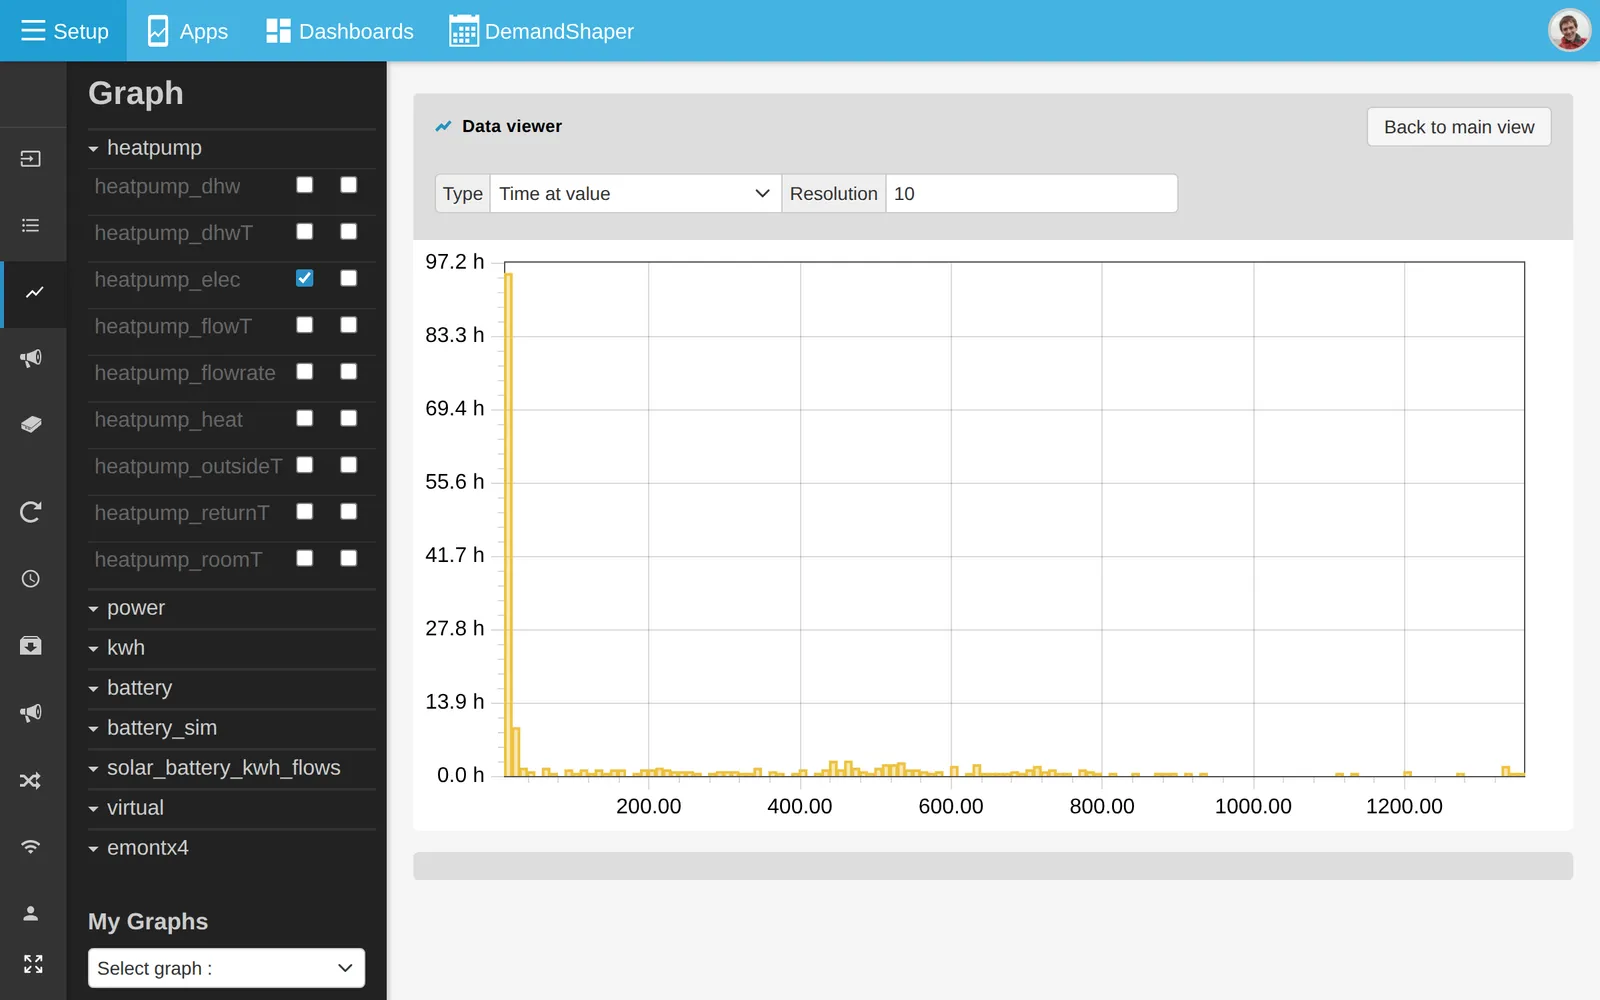Click the shuffle arrows sidebar icon
The width and height of the screenshot is (1600, 1000).
click(31, 781)
